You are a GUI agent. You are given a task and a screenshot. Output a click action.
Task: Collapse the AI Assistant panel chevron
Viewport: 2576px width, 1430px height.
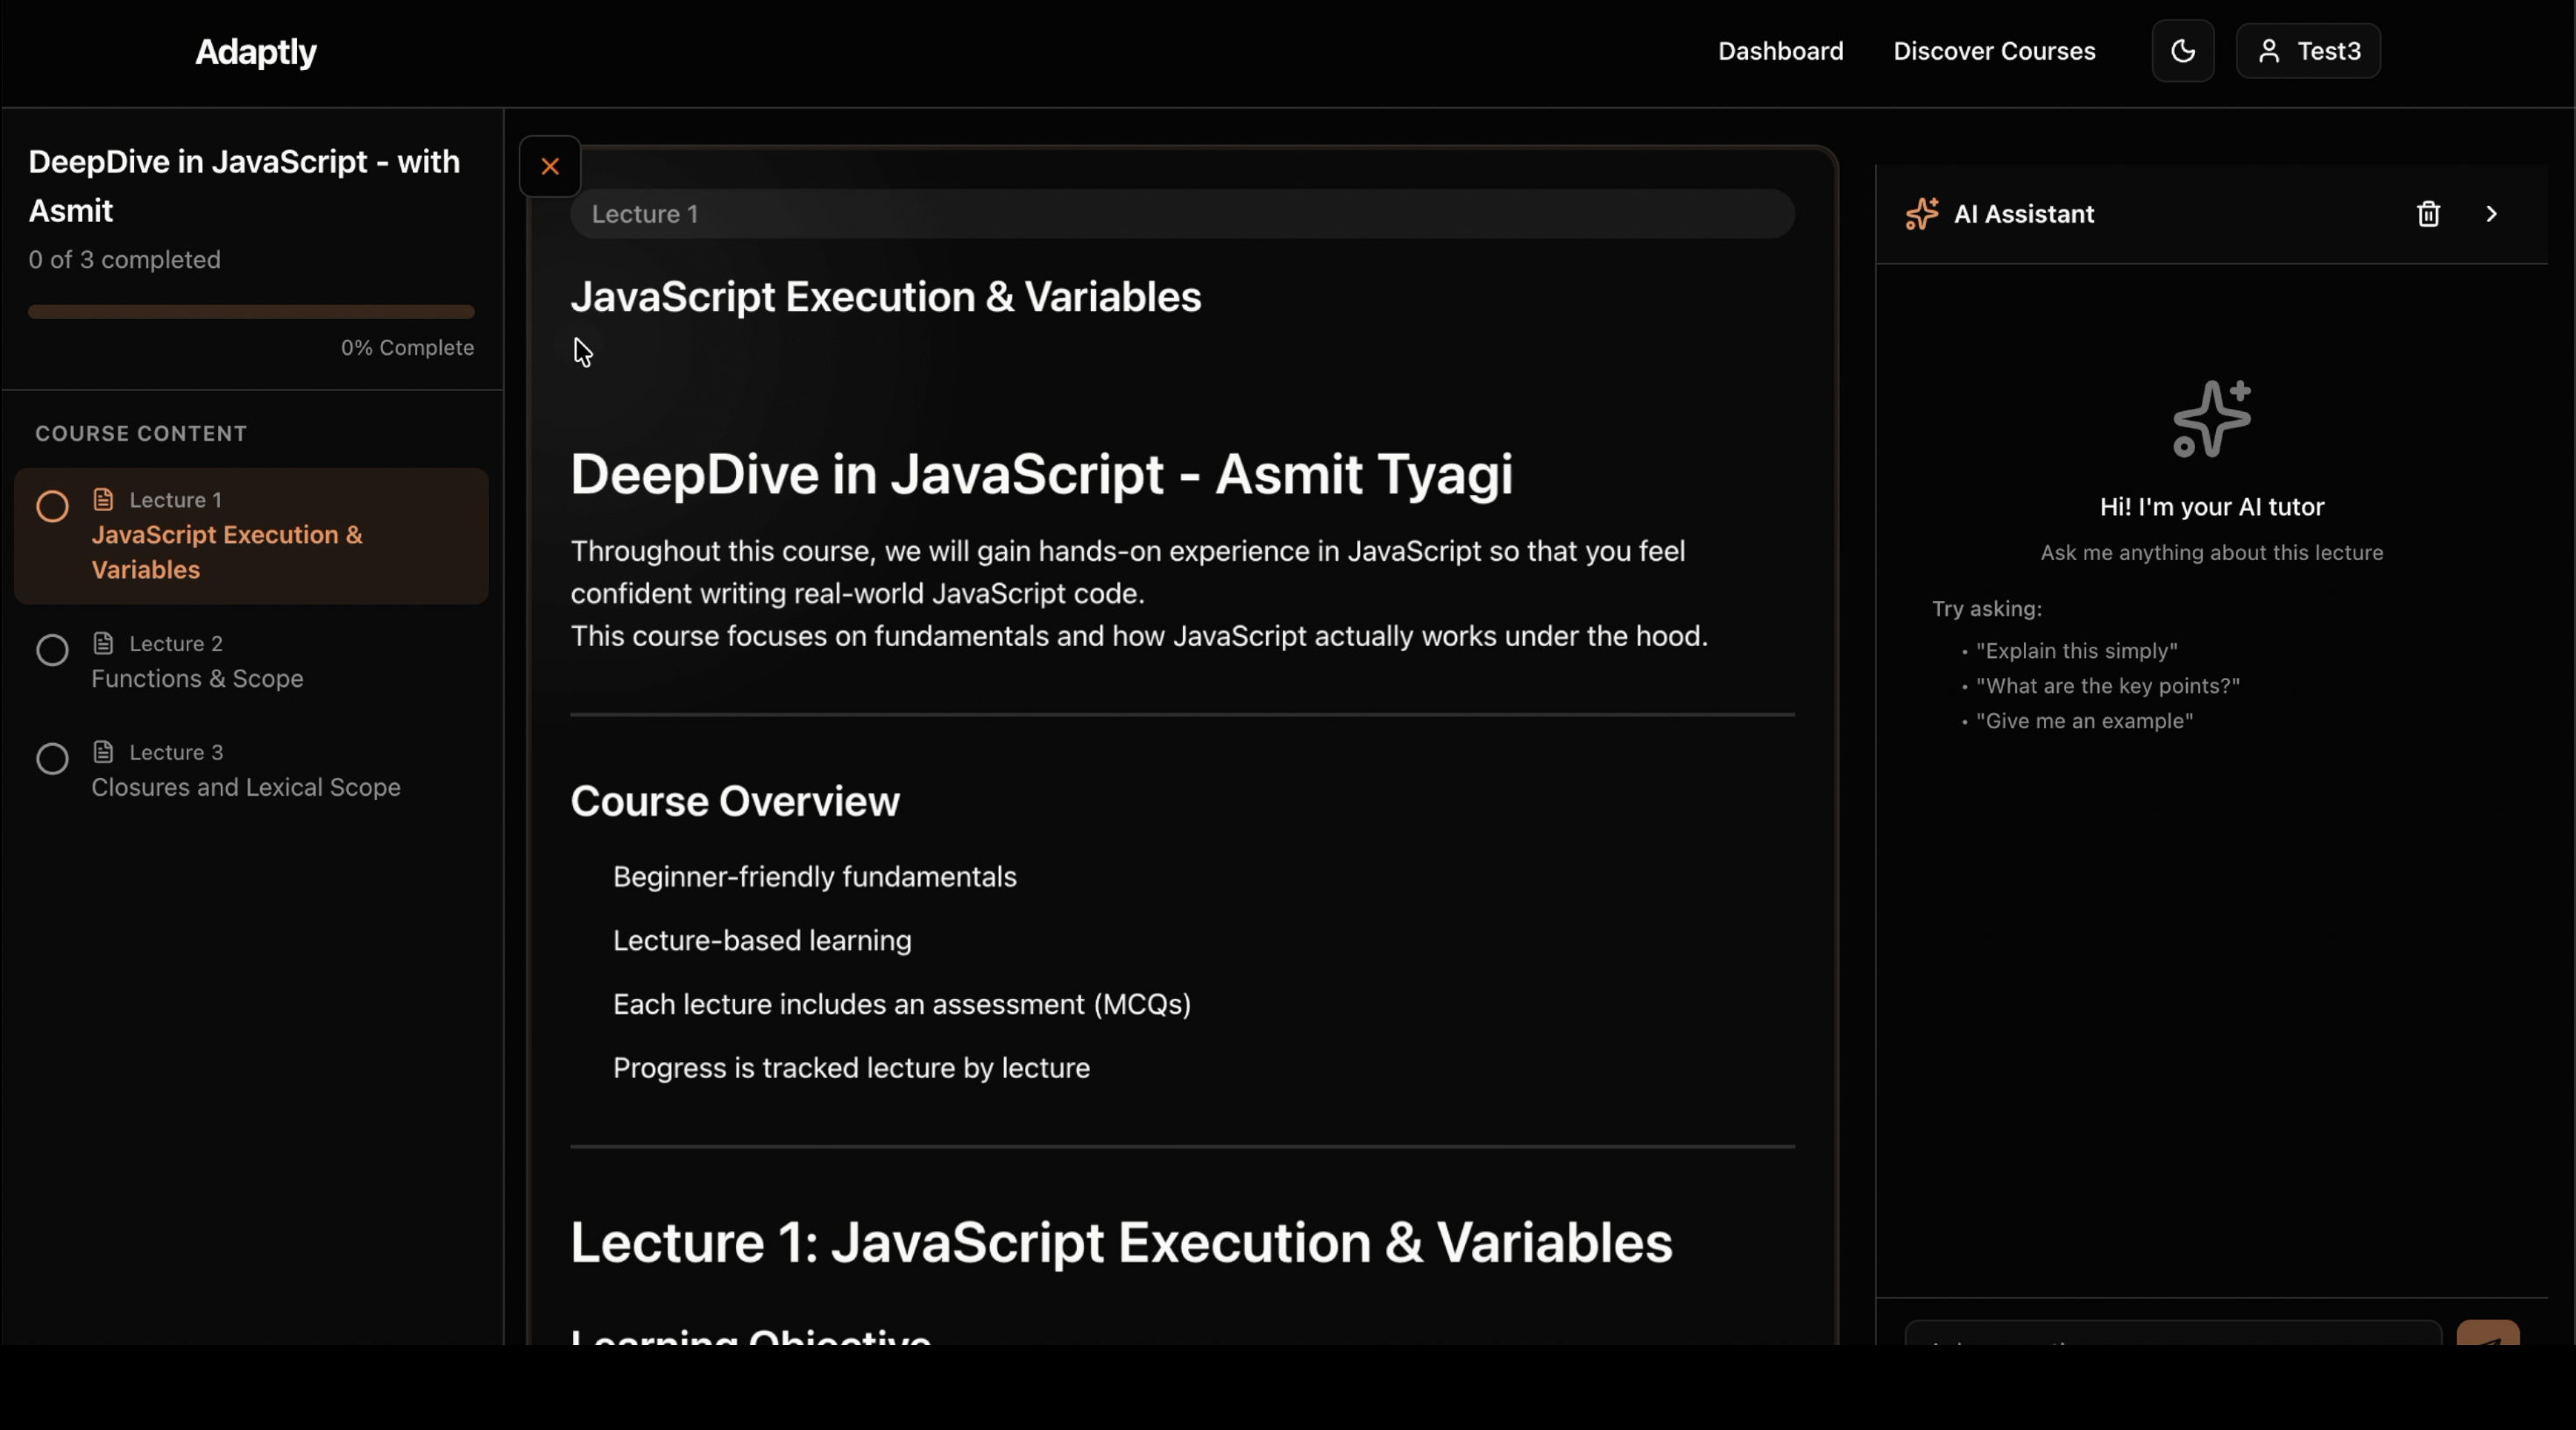point(2491,214)
